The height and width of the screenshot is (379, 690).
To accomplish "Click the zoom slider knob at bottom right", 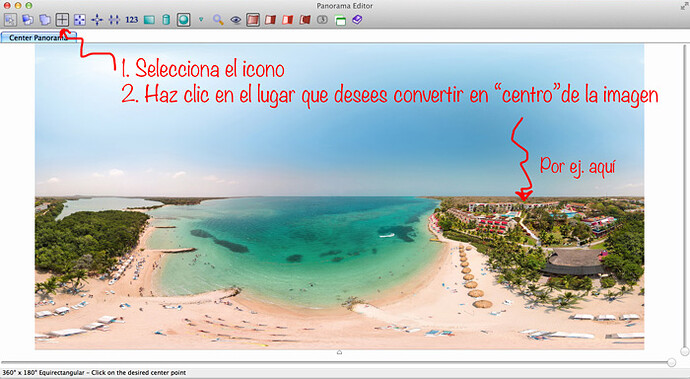I will click(x=672, y=362).
